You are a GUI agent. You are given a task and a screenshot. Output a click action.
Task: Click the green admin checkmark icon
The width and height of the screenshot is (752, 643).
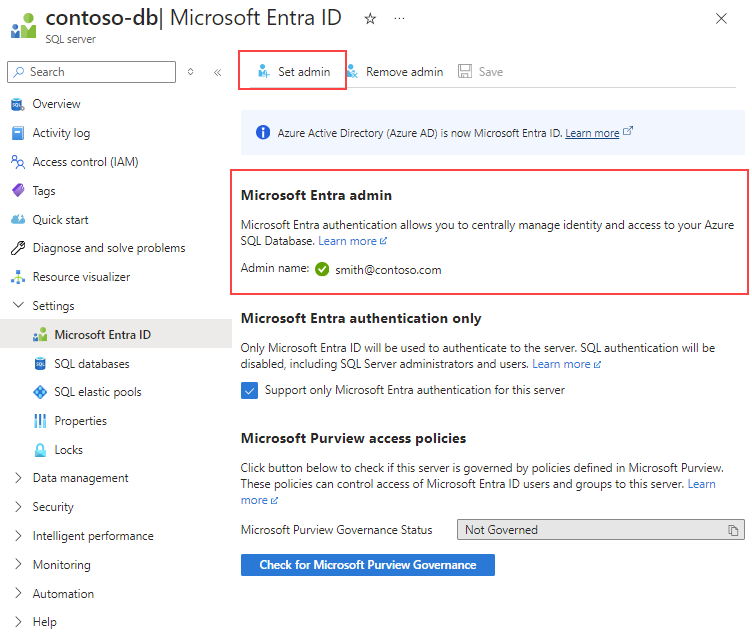[x=322, y=269]
